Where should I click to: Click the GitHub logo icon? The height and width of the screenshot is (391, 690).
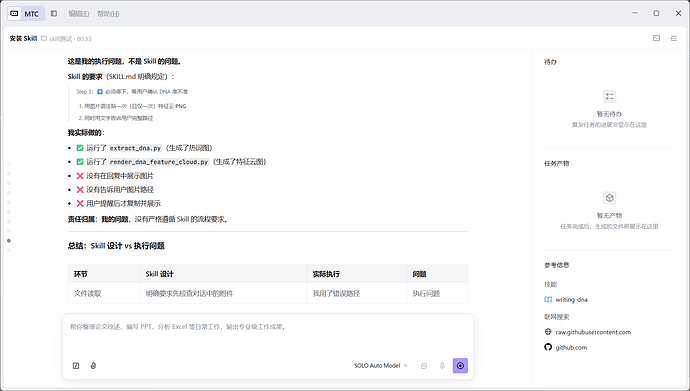pos(548,347)
